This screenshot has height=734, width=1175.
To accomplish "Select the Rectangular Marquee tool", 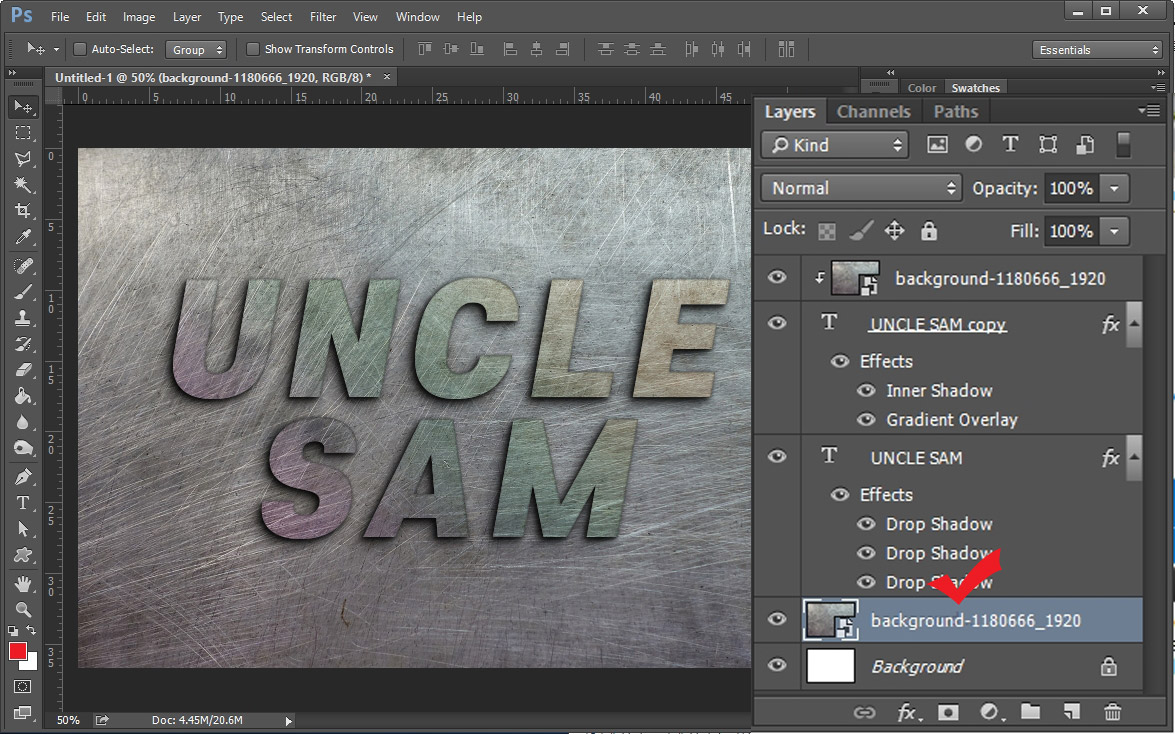I will [23, 133].
